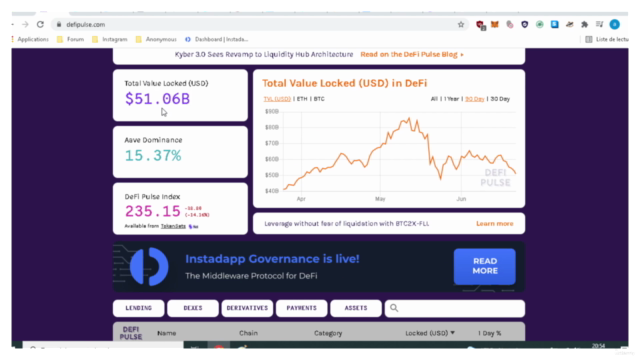Select the 30 Day chart range
640x360 pixels.
(500, 99)
